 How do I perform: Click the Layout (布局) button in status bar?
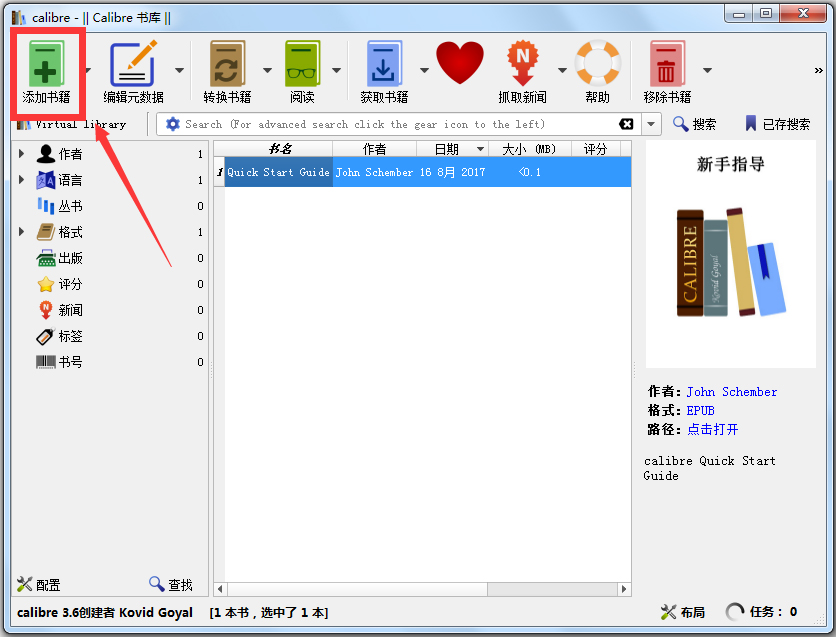(x=683, y=612)
